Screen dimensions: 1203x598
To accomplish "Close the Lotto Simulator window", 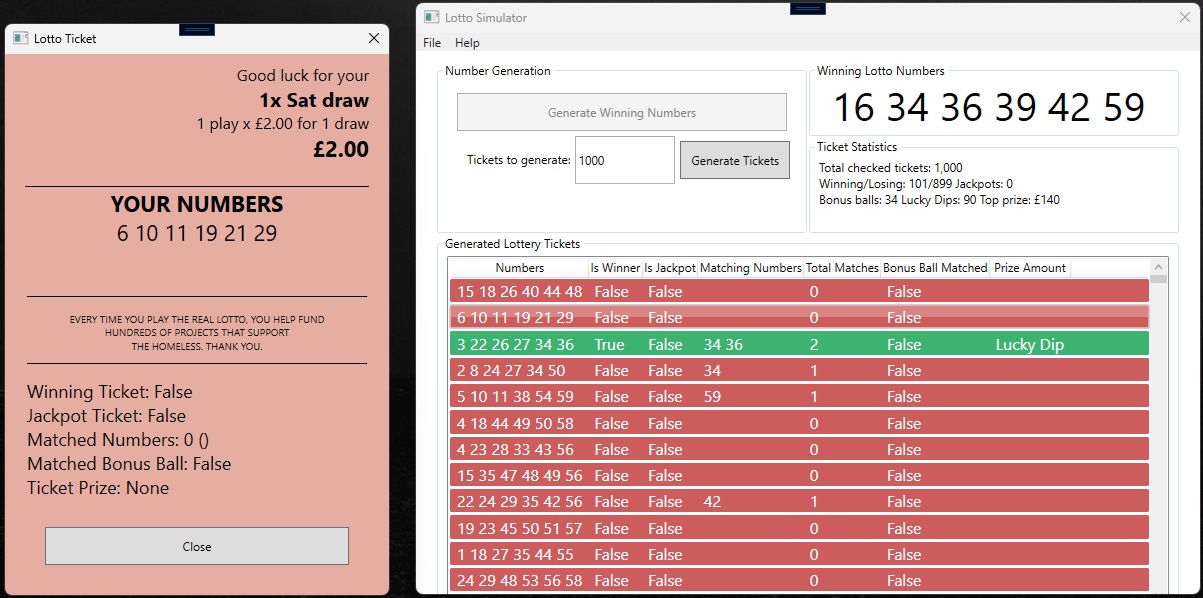I will (1185, 18).
